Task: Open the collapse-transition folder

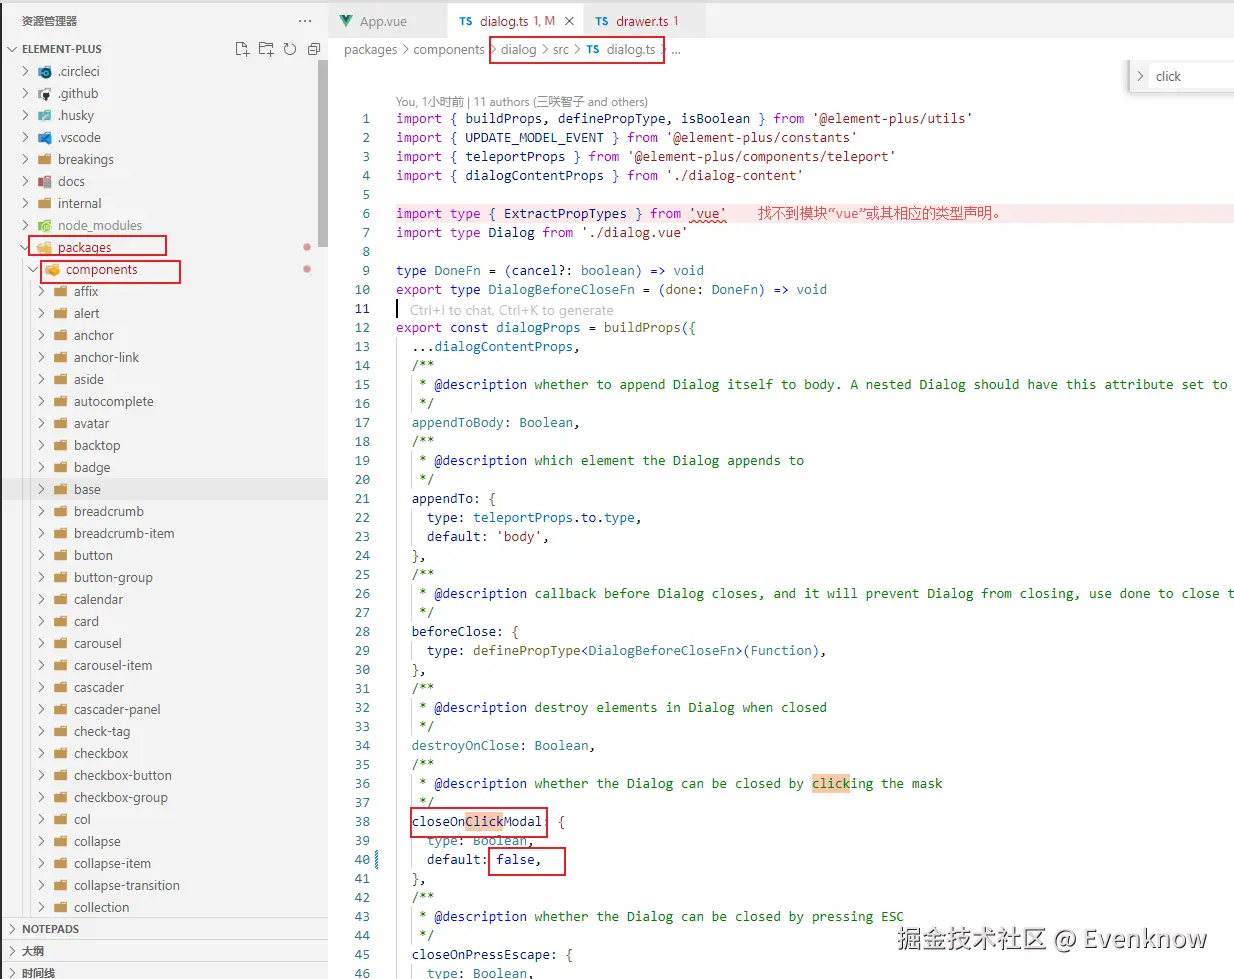Action: pos(164,885)
